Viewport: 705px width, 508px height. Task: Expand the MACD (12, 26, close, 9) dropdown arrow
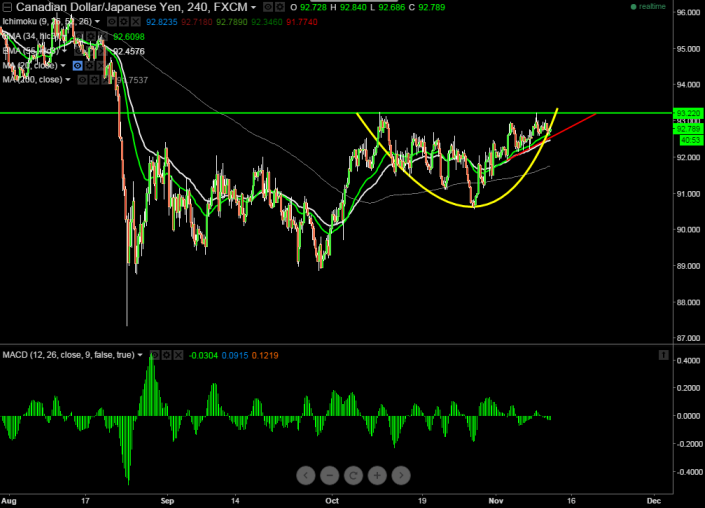tap(140, 355)
